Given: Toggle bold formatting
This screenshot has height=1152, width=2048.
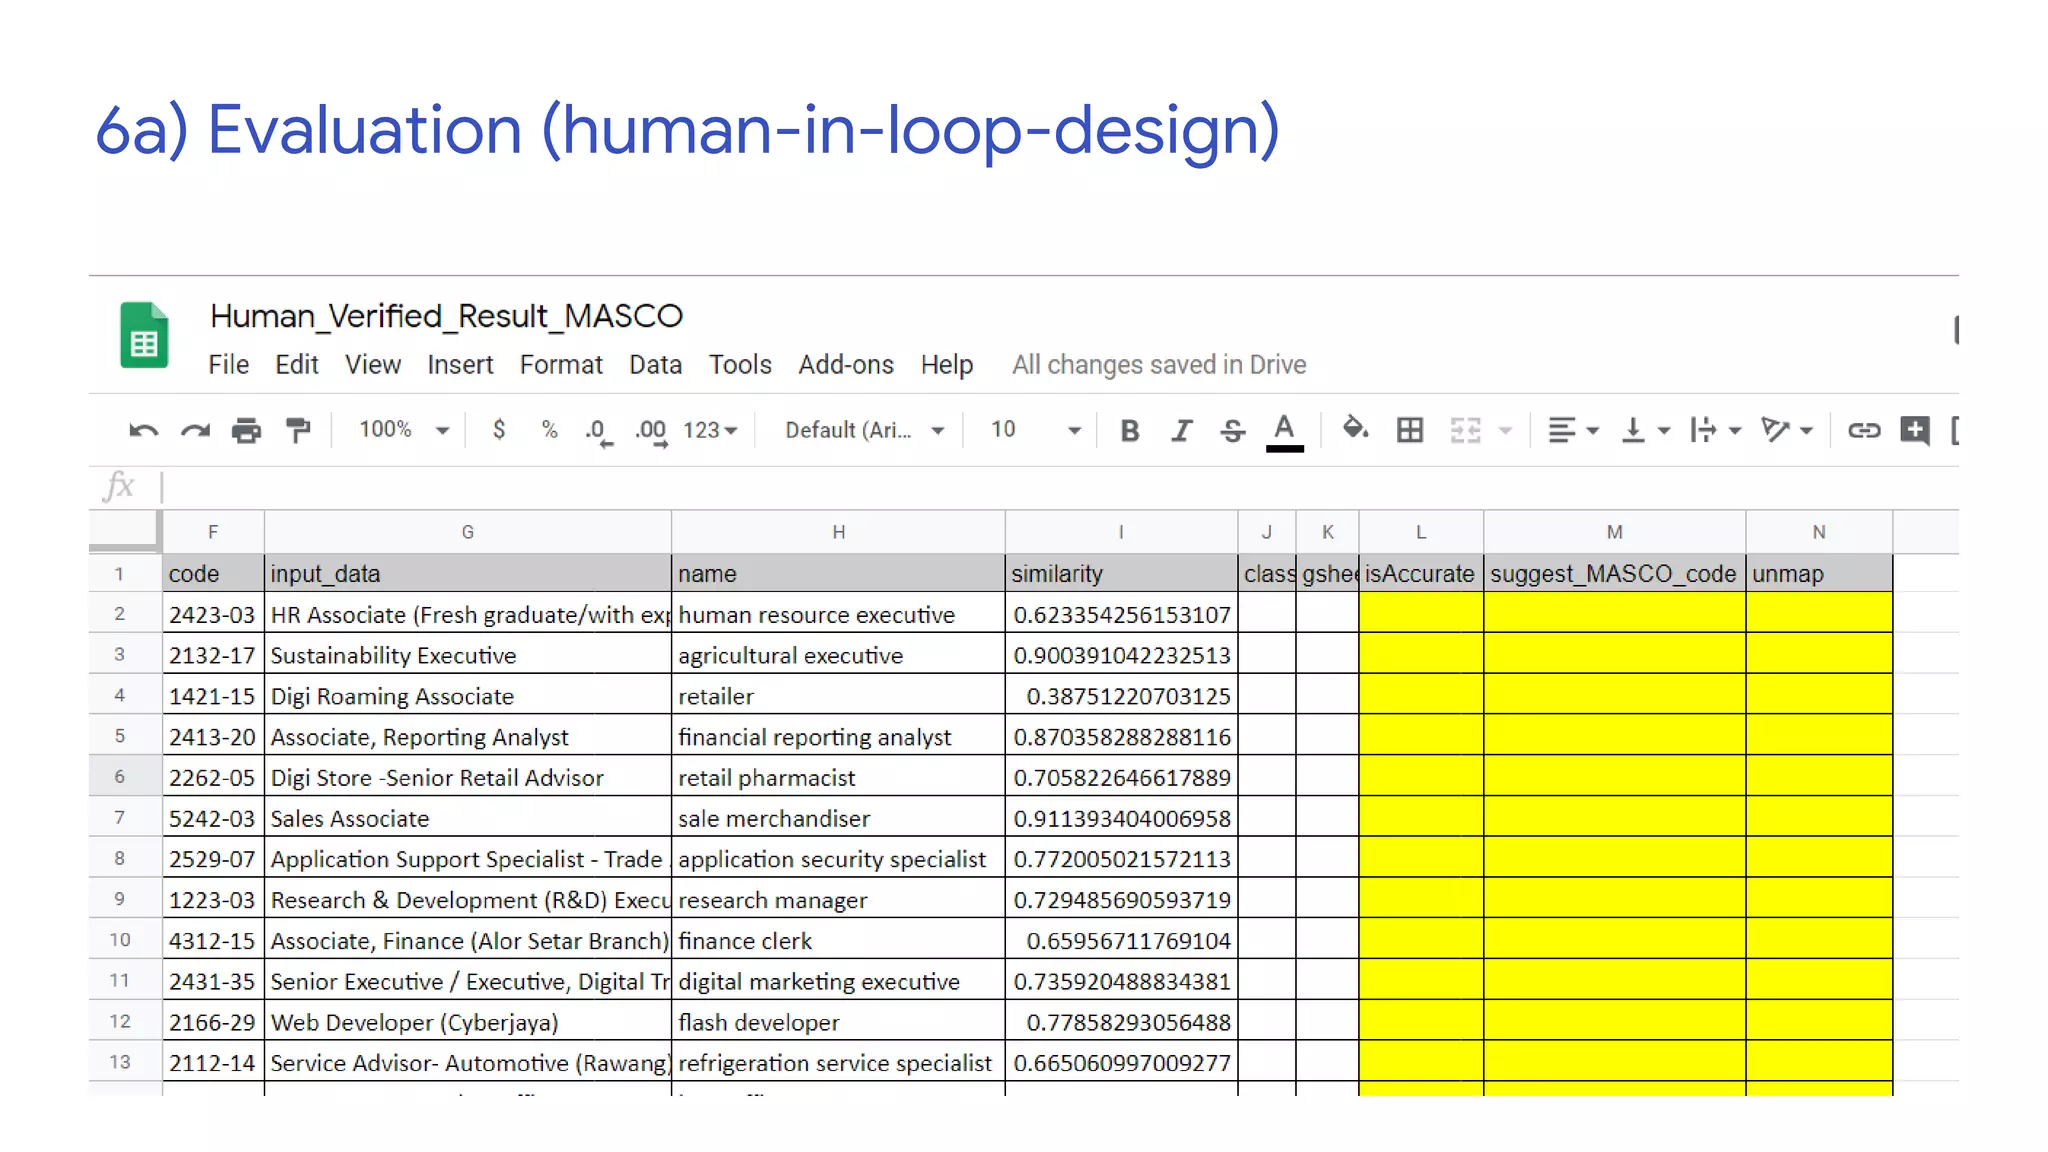Looking at the screenshot, I should [x=1130, y=431].
